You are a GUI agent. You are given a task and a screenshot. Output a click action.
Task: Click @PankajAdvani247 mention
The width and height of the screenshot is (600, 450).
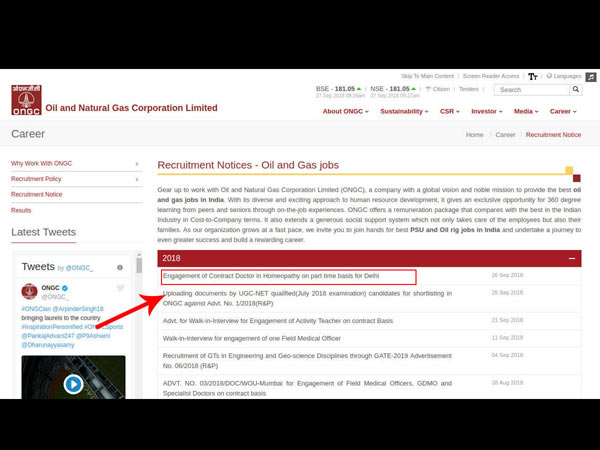pyautogui.click(x=48, y=336)
